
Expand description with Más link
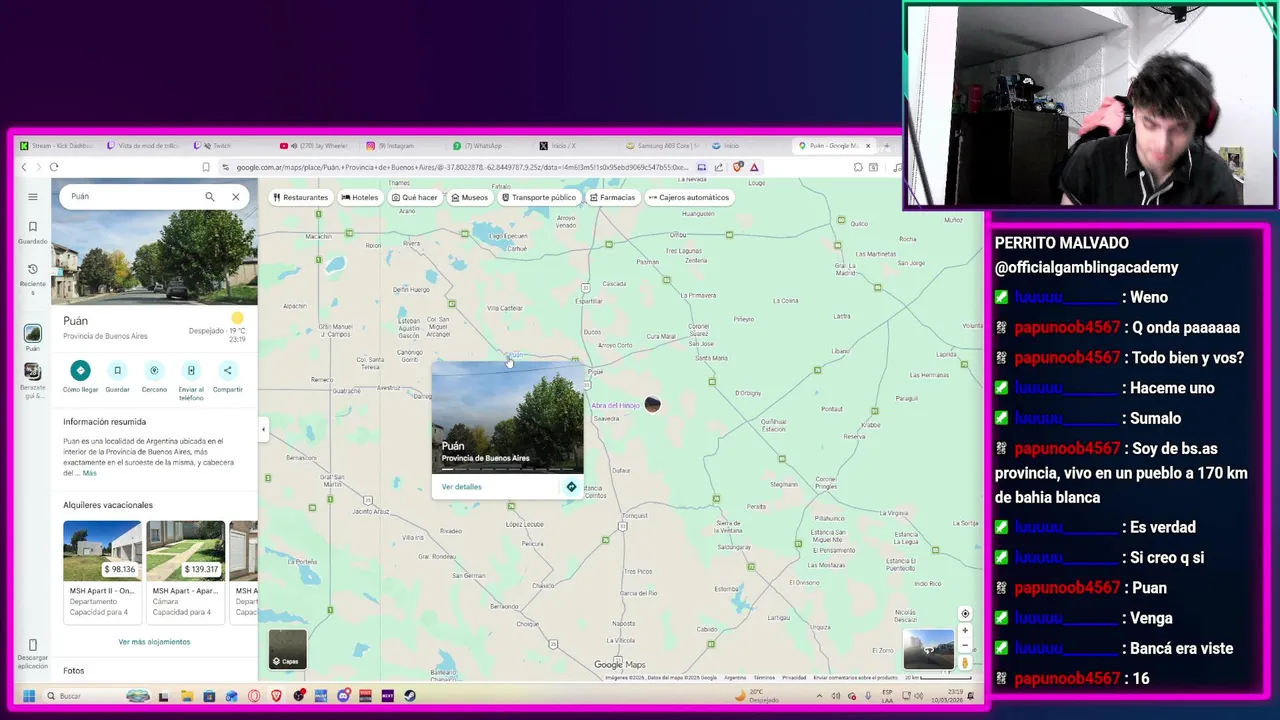click(90, 473)
